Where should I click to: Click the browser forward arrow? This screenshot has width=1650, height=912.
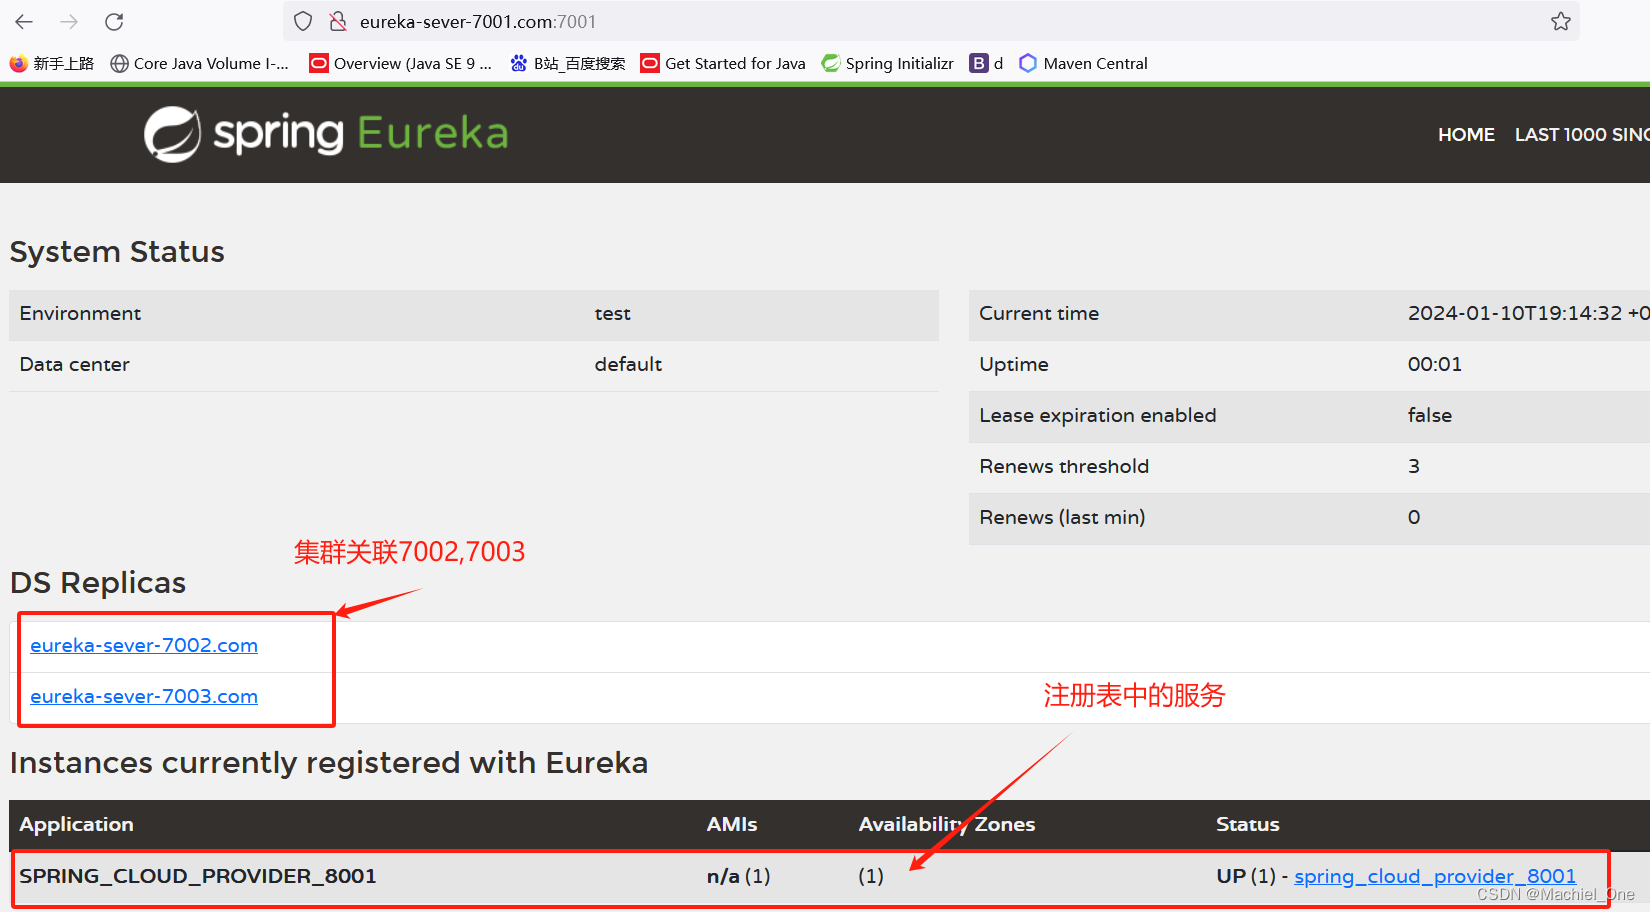[69, 22]
